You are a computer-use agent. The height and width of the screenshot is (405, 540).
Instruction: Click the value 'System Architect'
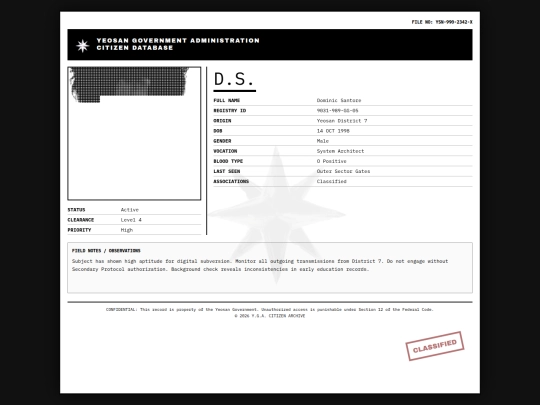[x=340, y=151]
